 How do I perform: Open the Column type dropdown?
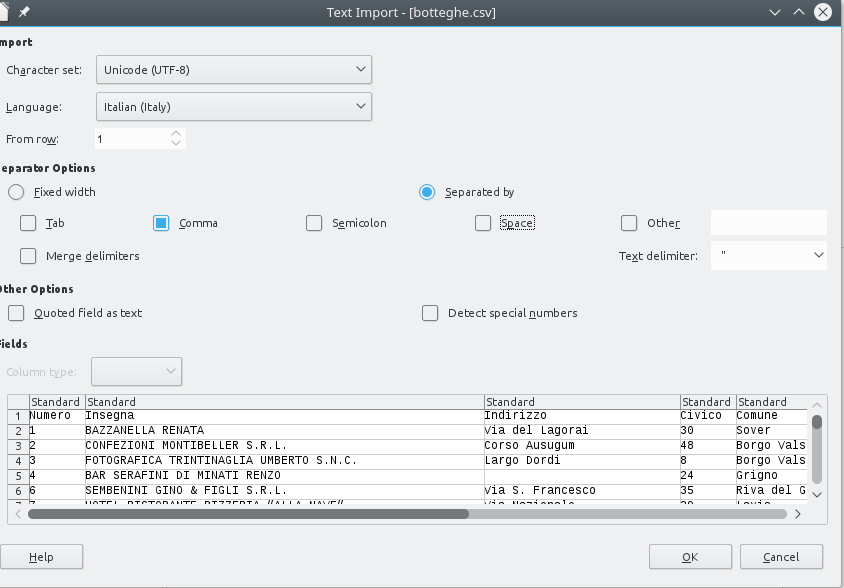click(x=137, y=372)
